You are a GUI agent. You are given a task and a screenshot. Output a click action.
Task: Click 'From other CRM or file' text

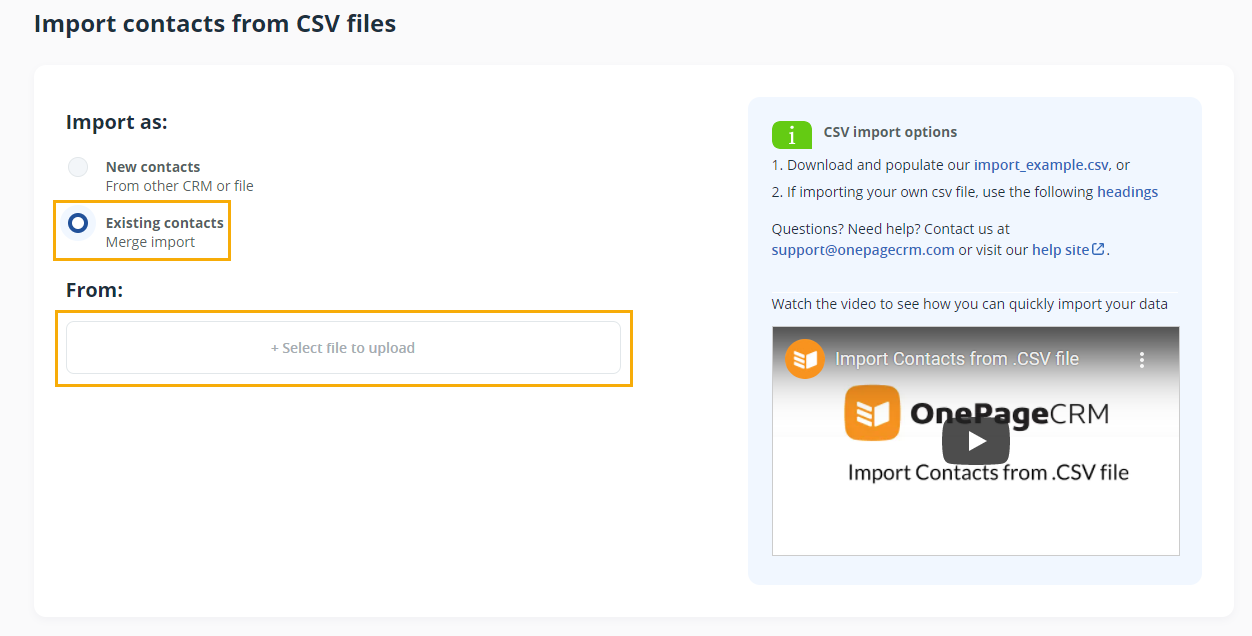180,186
